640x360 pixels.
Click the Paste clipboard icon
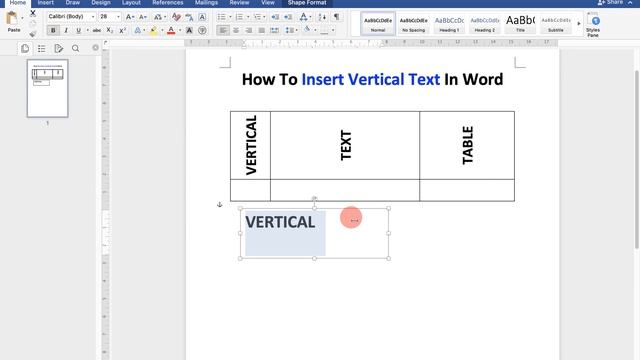[12, 18]
